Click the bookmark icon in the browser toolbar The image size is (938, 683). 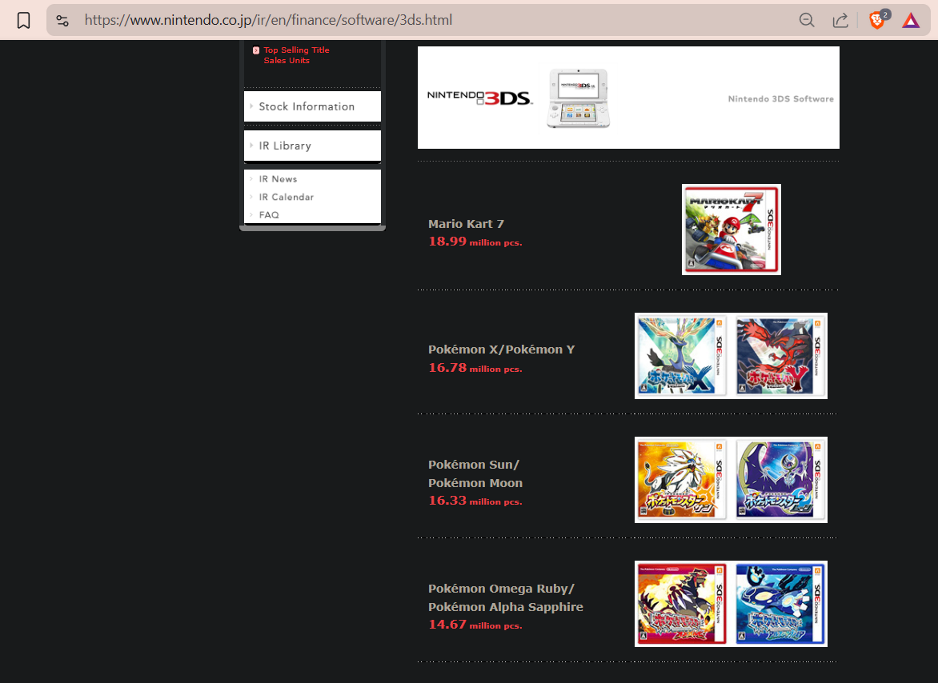pos(24,20)
